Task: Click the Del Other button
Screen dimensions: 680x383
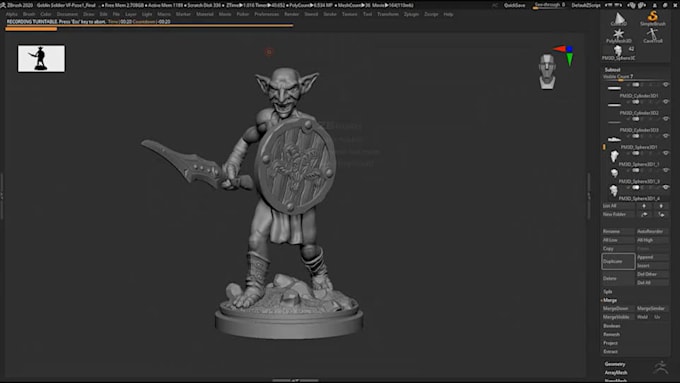Action: click(653, 274)
